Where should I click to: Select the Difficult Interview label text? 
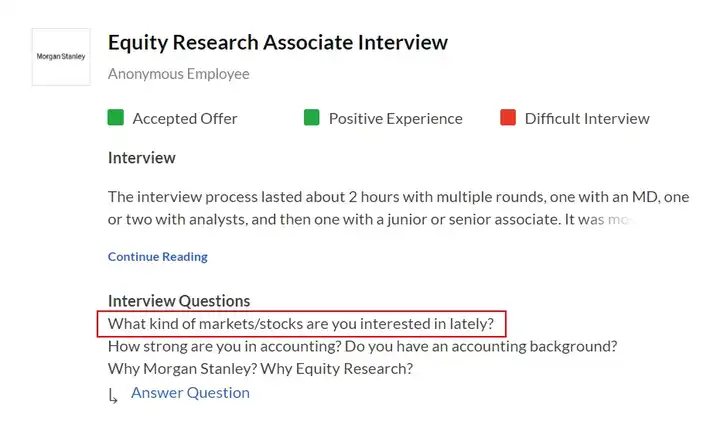pyautogui.click(x=587, y=118)
